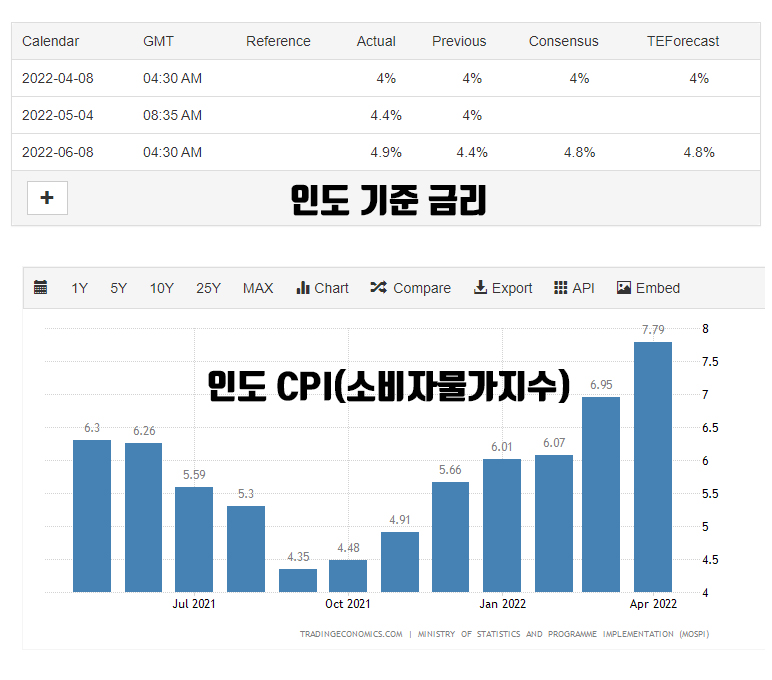This screenshot has width=772, height=680.
Task: Click the Actual column header
Action: tap(376, 41)
